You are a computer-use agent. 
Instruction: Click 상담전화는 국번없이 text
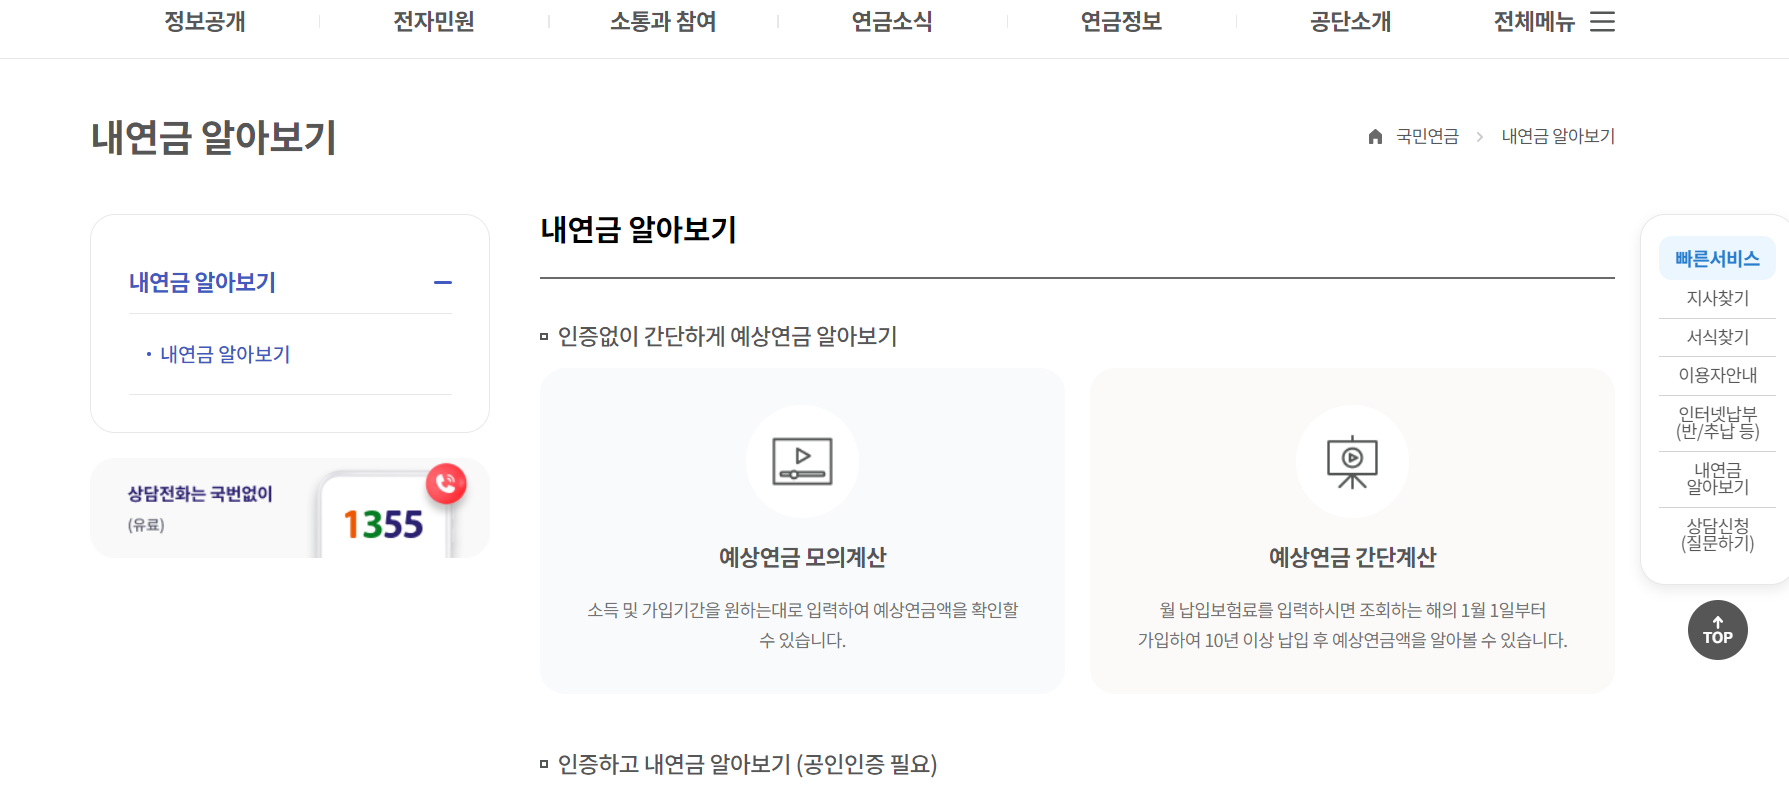click(x=200, y=494)
